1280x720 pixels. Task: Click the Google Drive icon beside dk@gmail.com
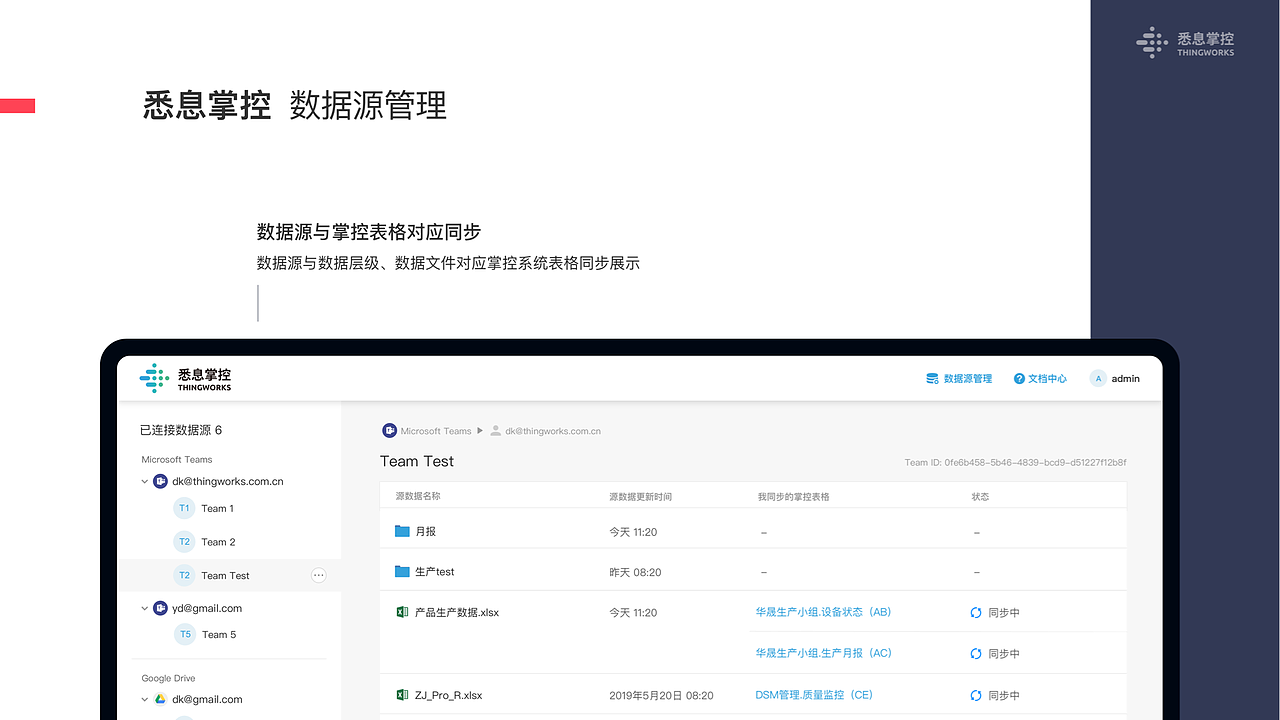tap(160, 699)
